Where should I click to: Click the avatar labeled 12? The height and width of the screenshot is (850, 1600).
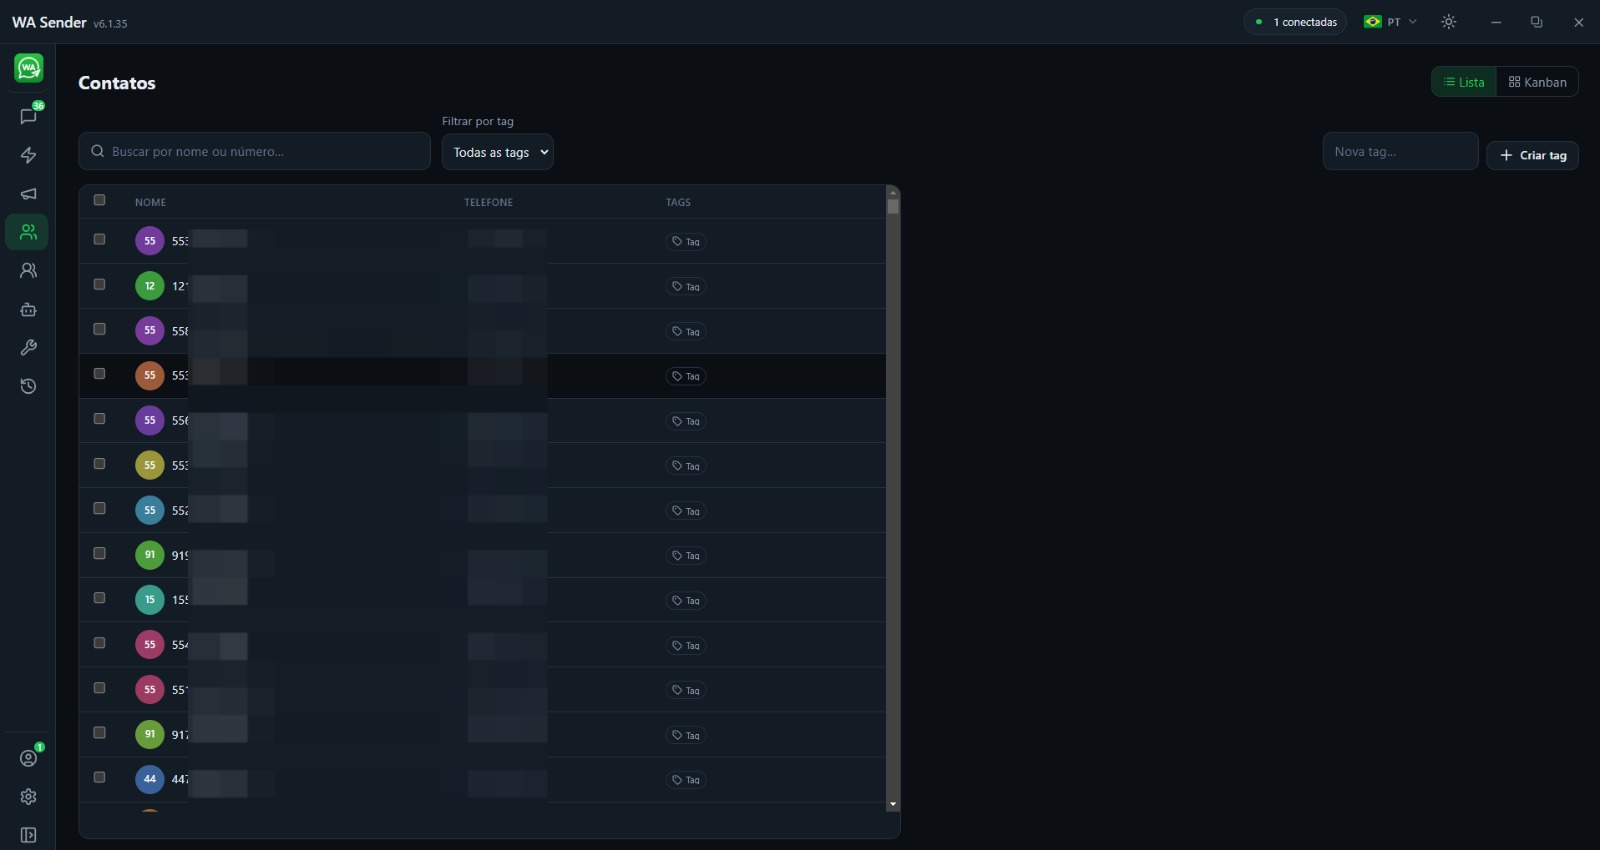click(150, 286)
